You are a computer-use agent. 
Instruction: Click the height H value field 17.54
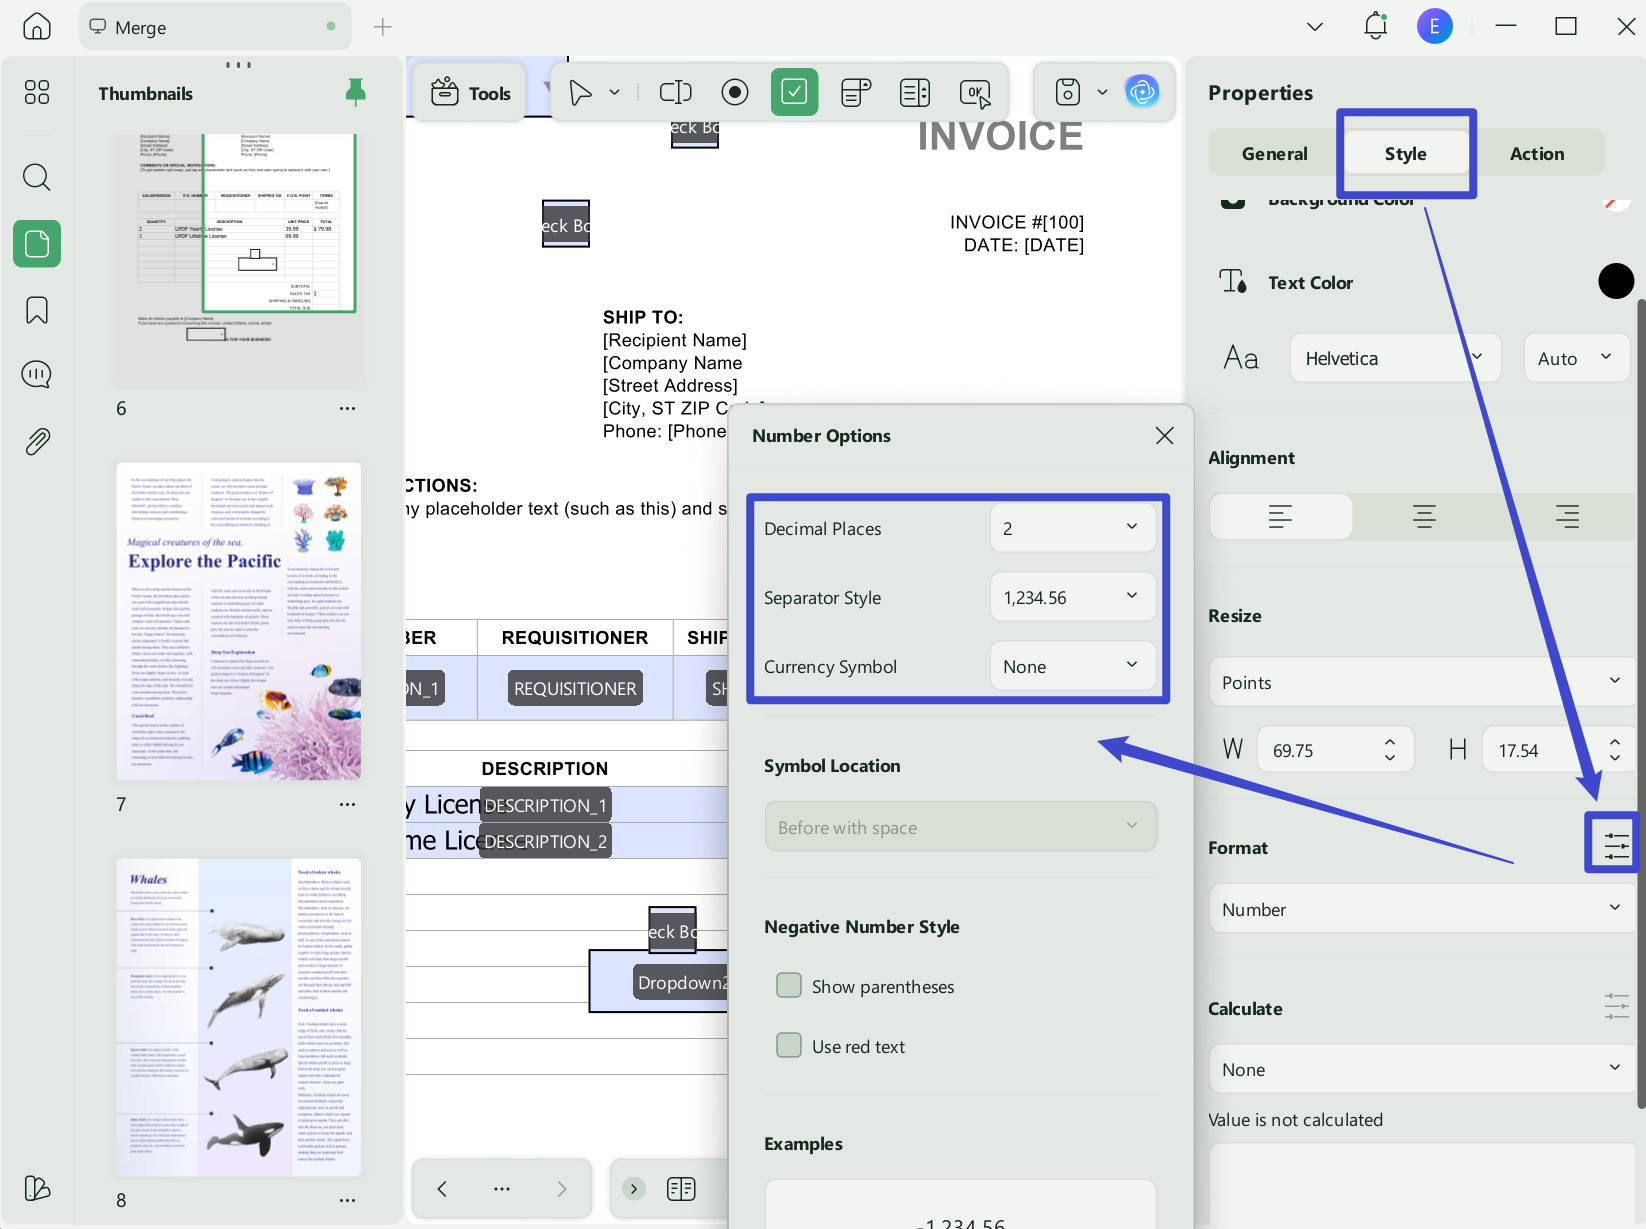click(x=1540, y=750)
